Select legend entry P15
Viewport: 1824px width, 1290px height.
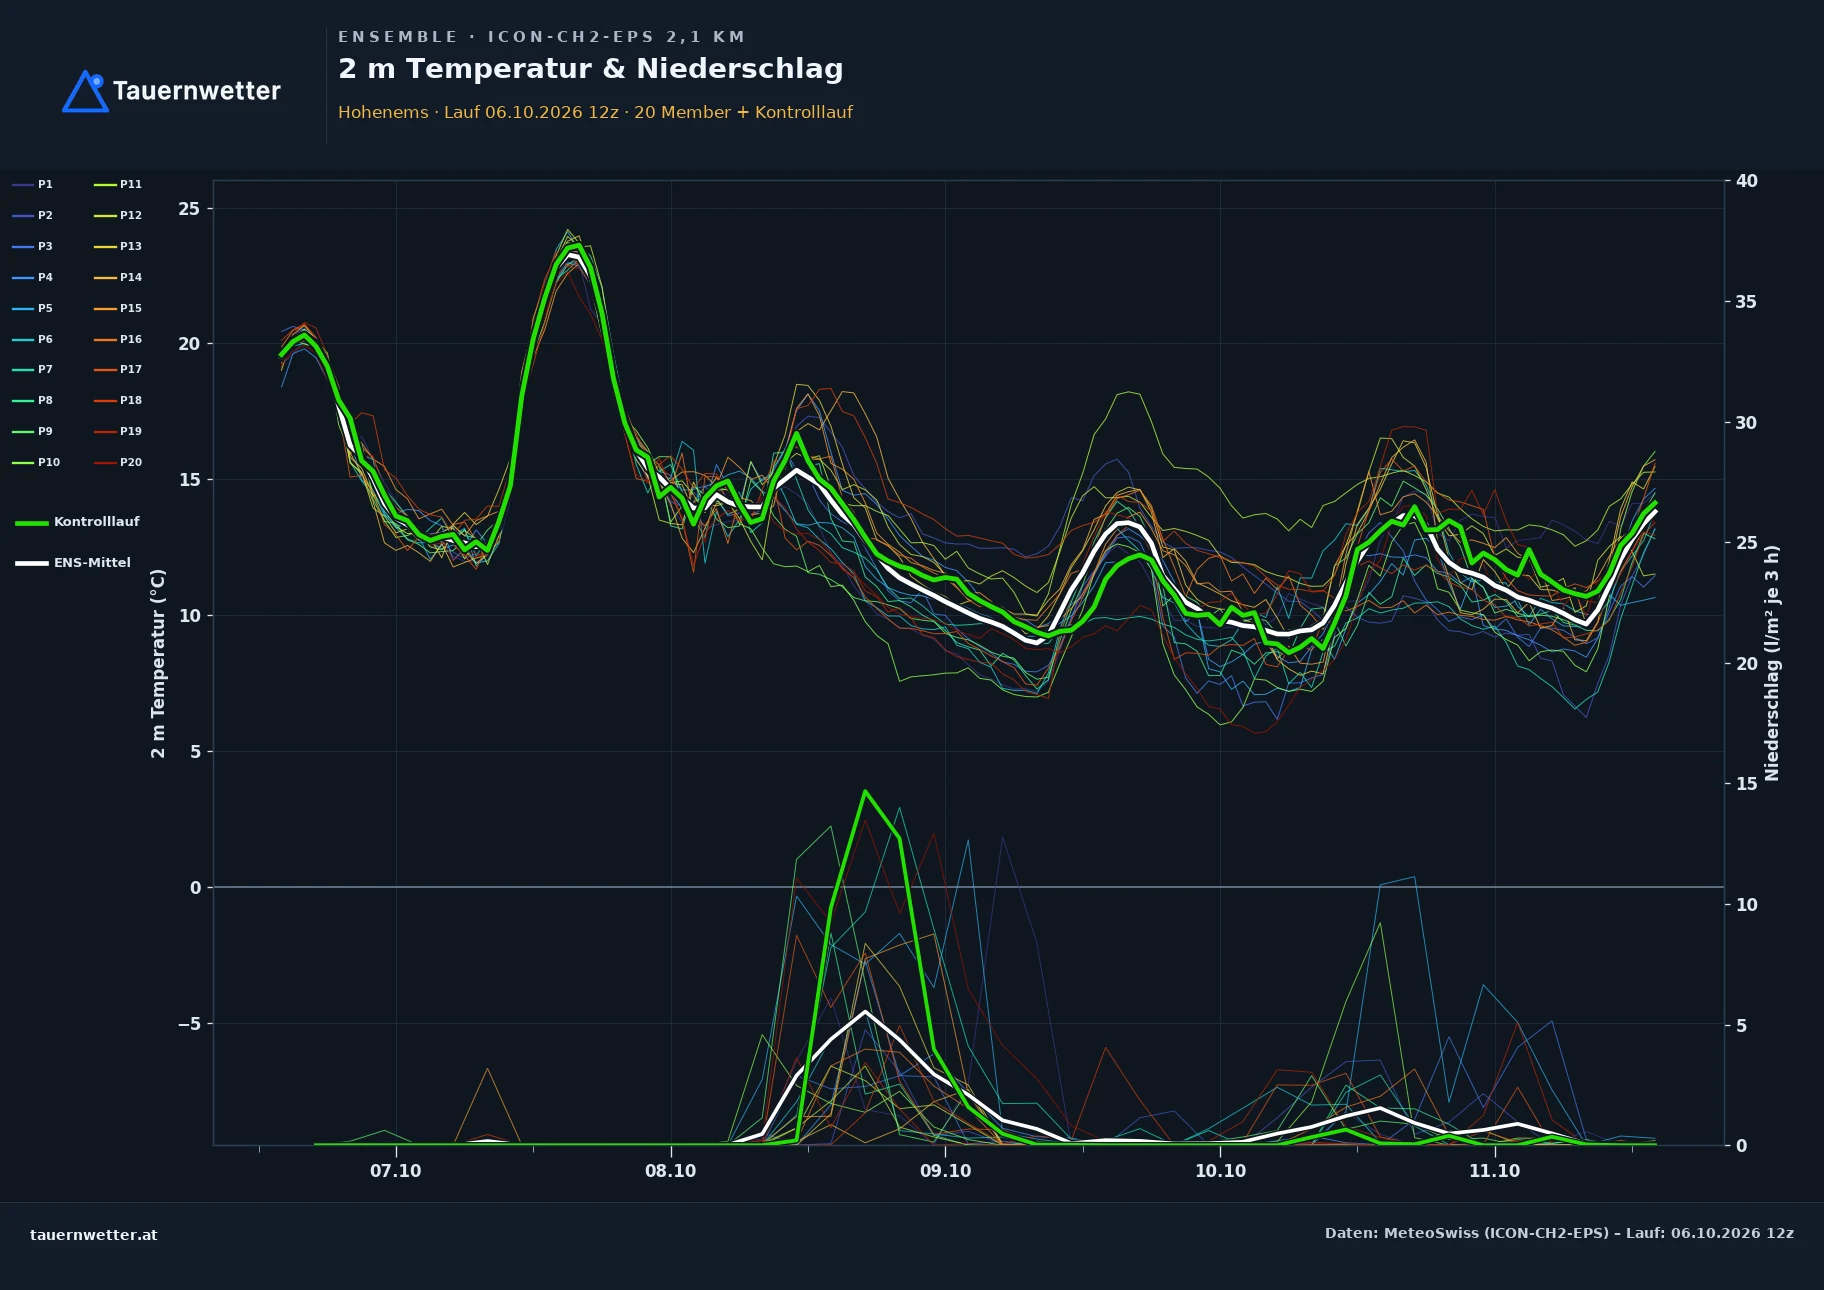pyautogui.click(x=118, y=308)
